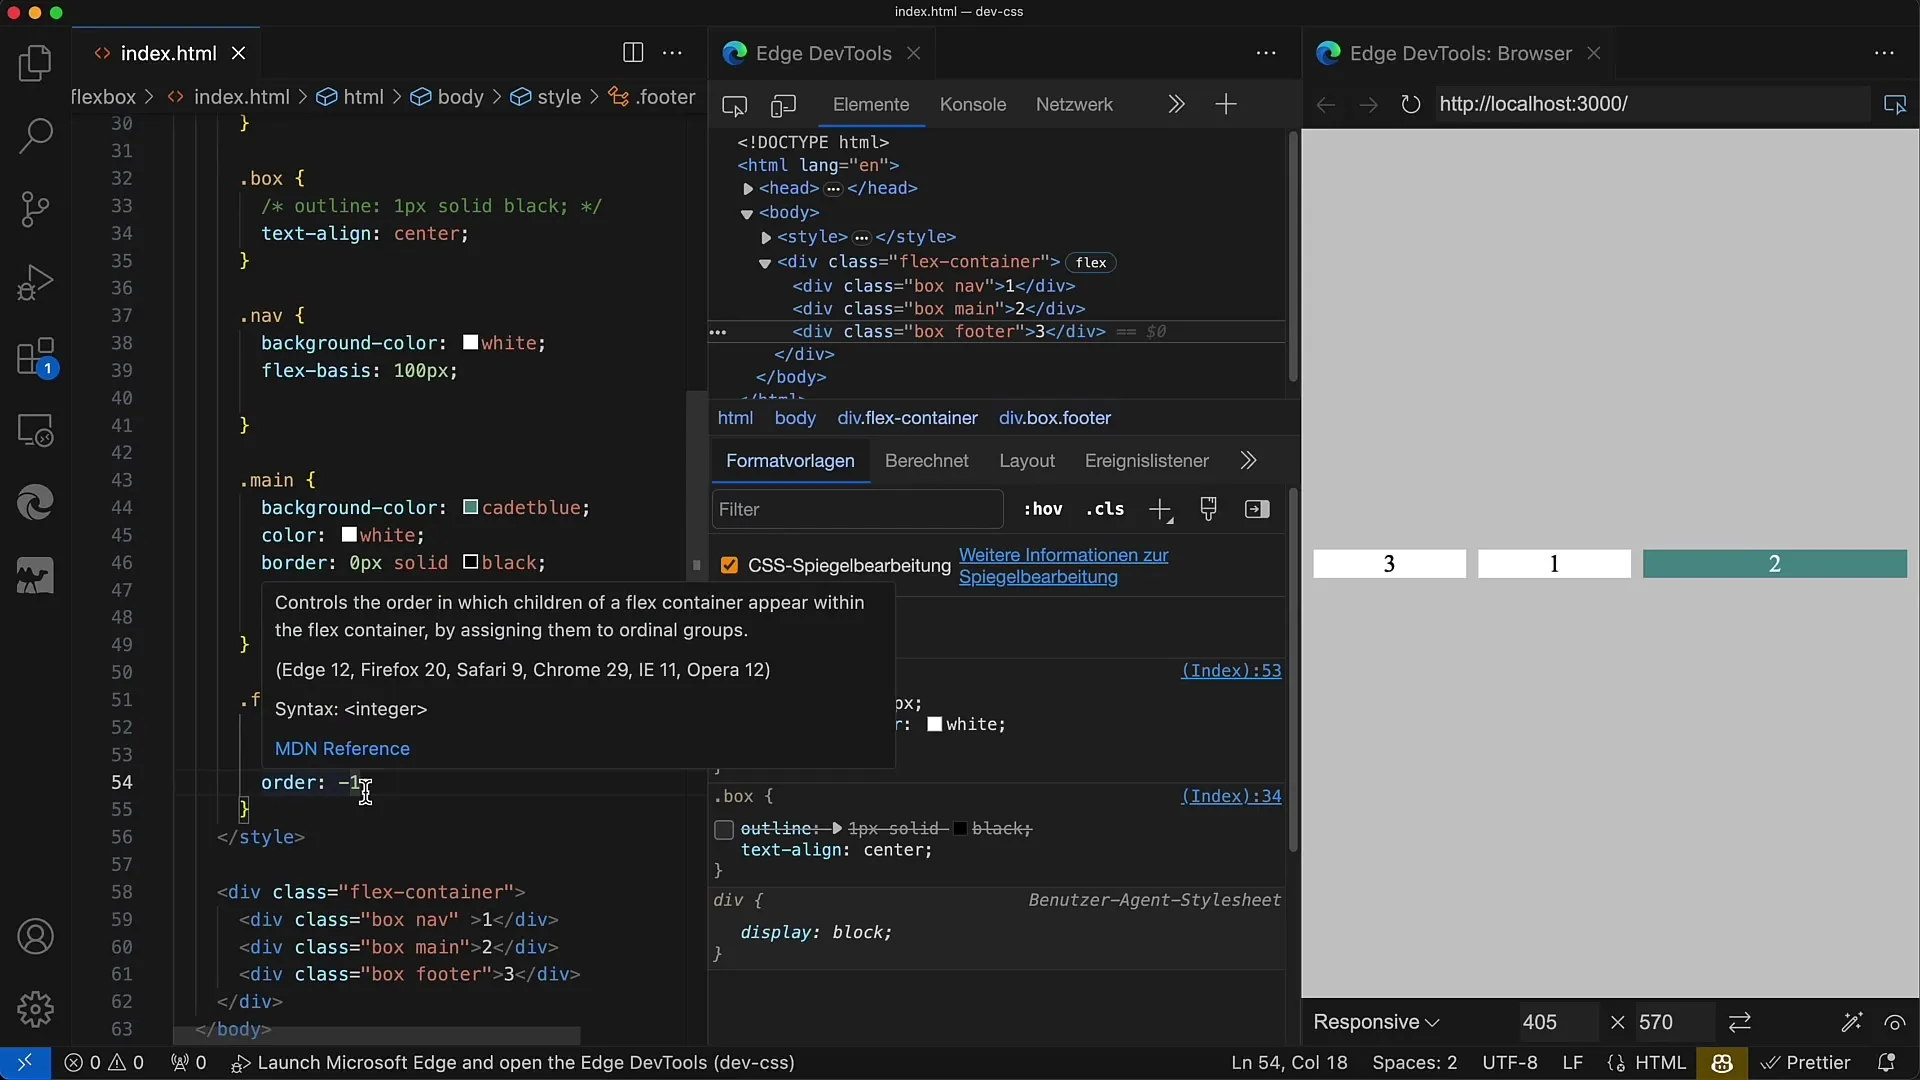
Task: Open Weitere Informationen zur Spiegelbearbeitung link
Action: click(1063, 566)
